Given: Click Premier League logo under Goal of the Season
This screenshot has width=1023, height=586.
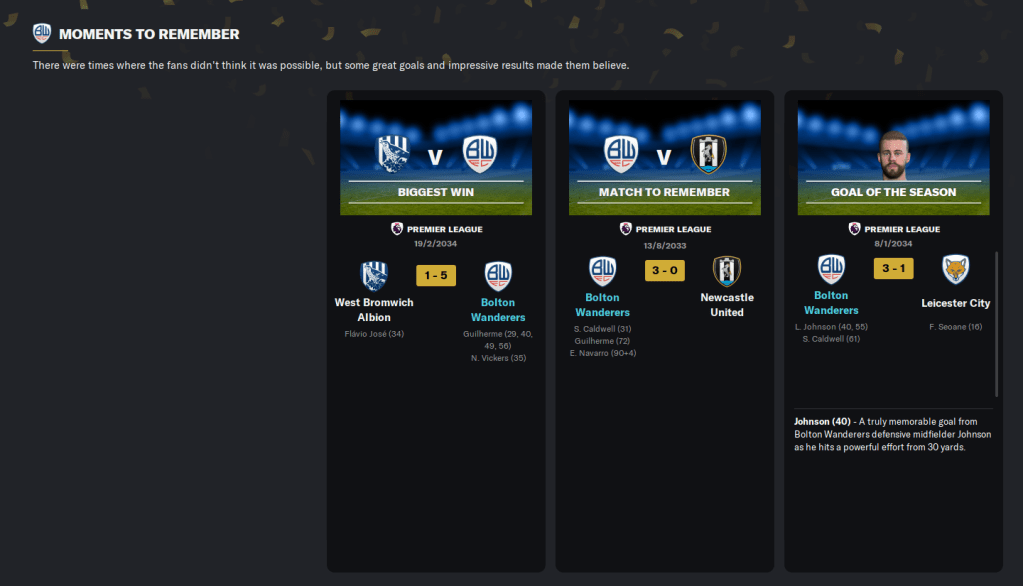Looking at the screenshot, I should [854, 228].
